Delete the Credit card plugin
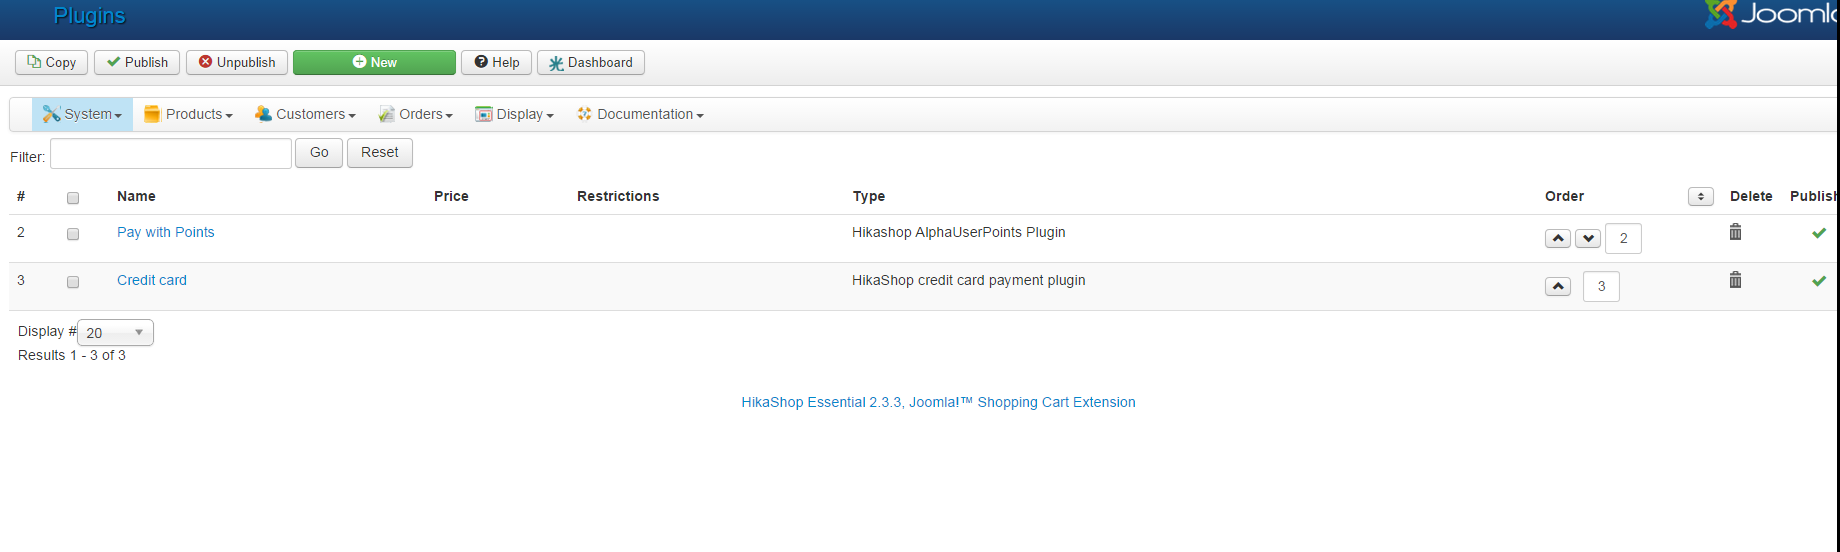The height and width of the screenshot is (552, 1840). tap(1736, 280)
